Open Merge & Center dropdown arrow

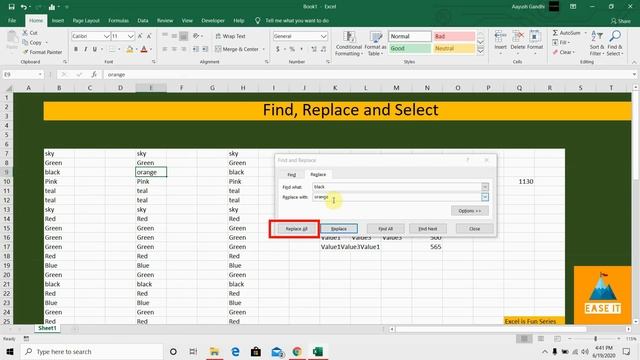pos(263,49)
